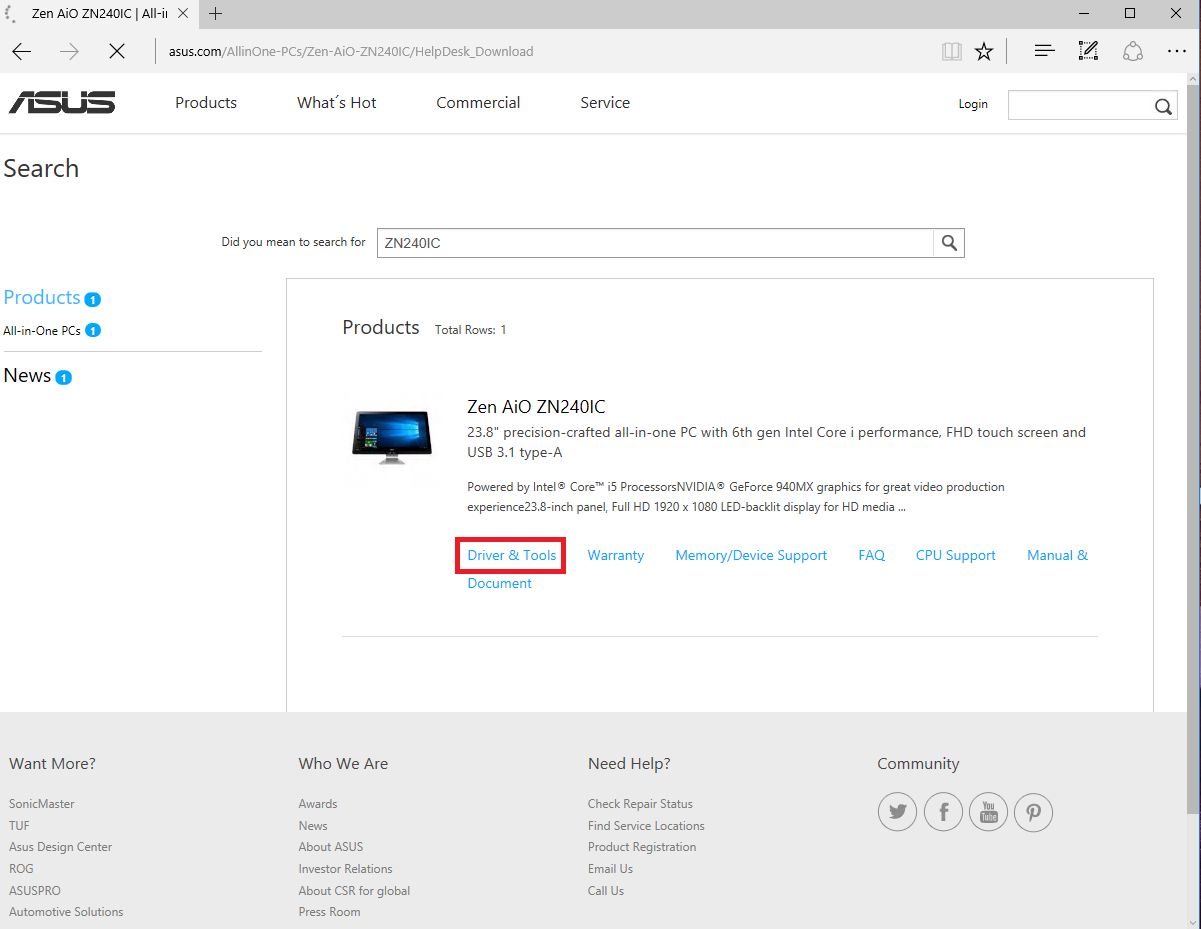Close the Zen AiO ZN240IC tab
The image size is (1201, 929).
(183, 14)
